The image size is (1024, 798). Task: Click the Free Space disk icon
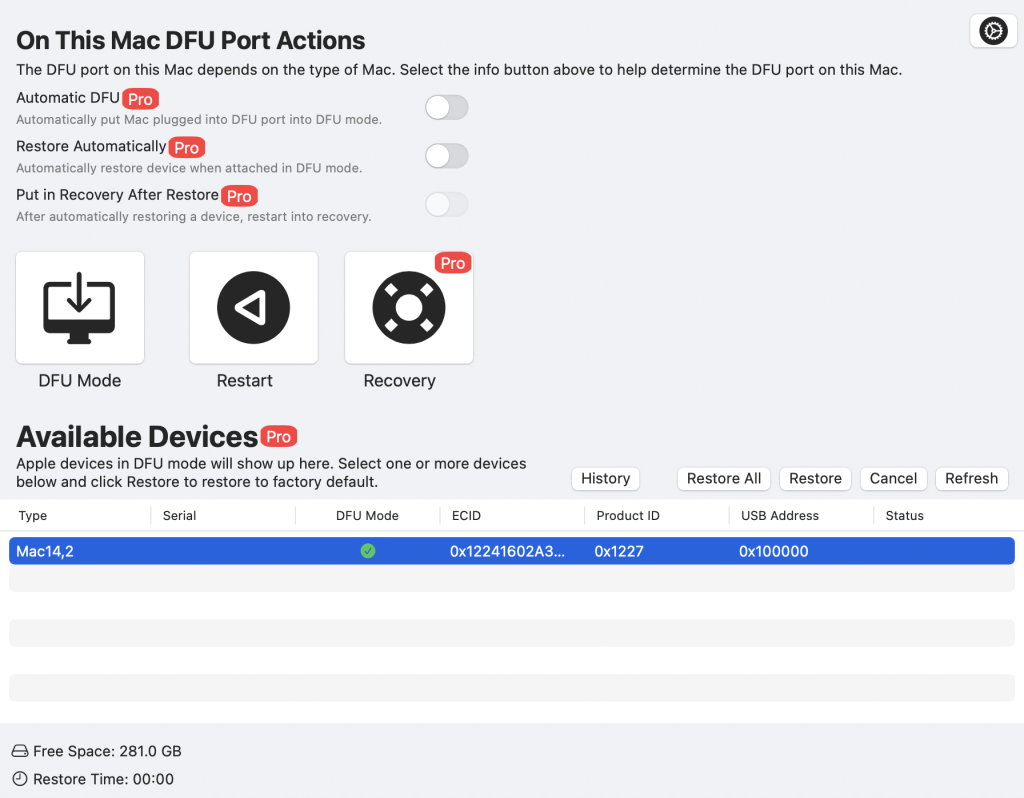(x=20, y=751)
